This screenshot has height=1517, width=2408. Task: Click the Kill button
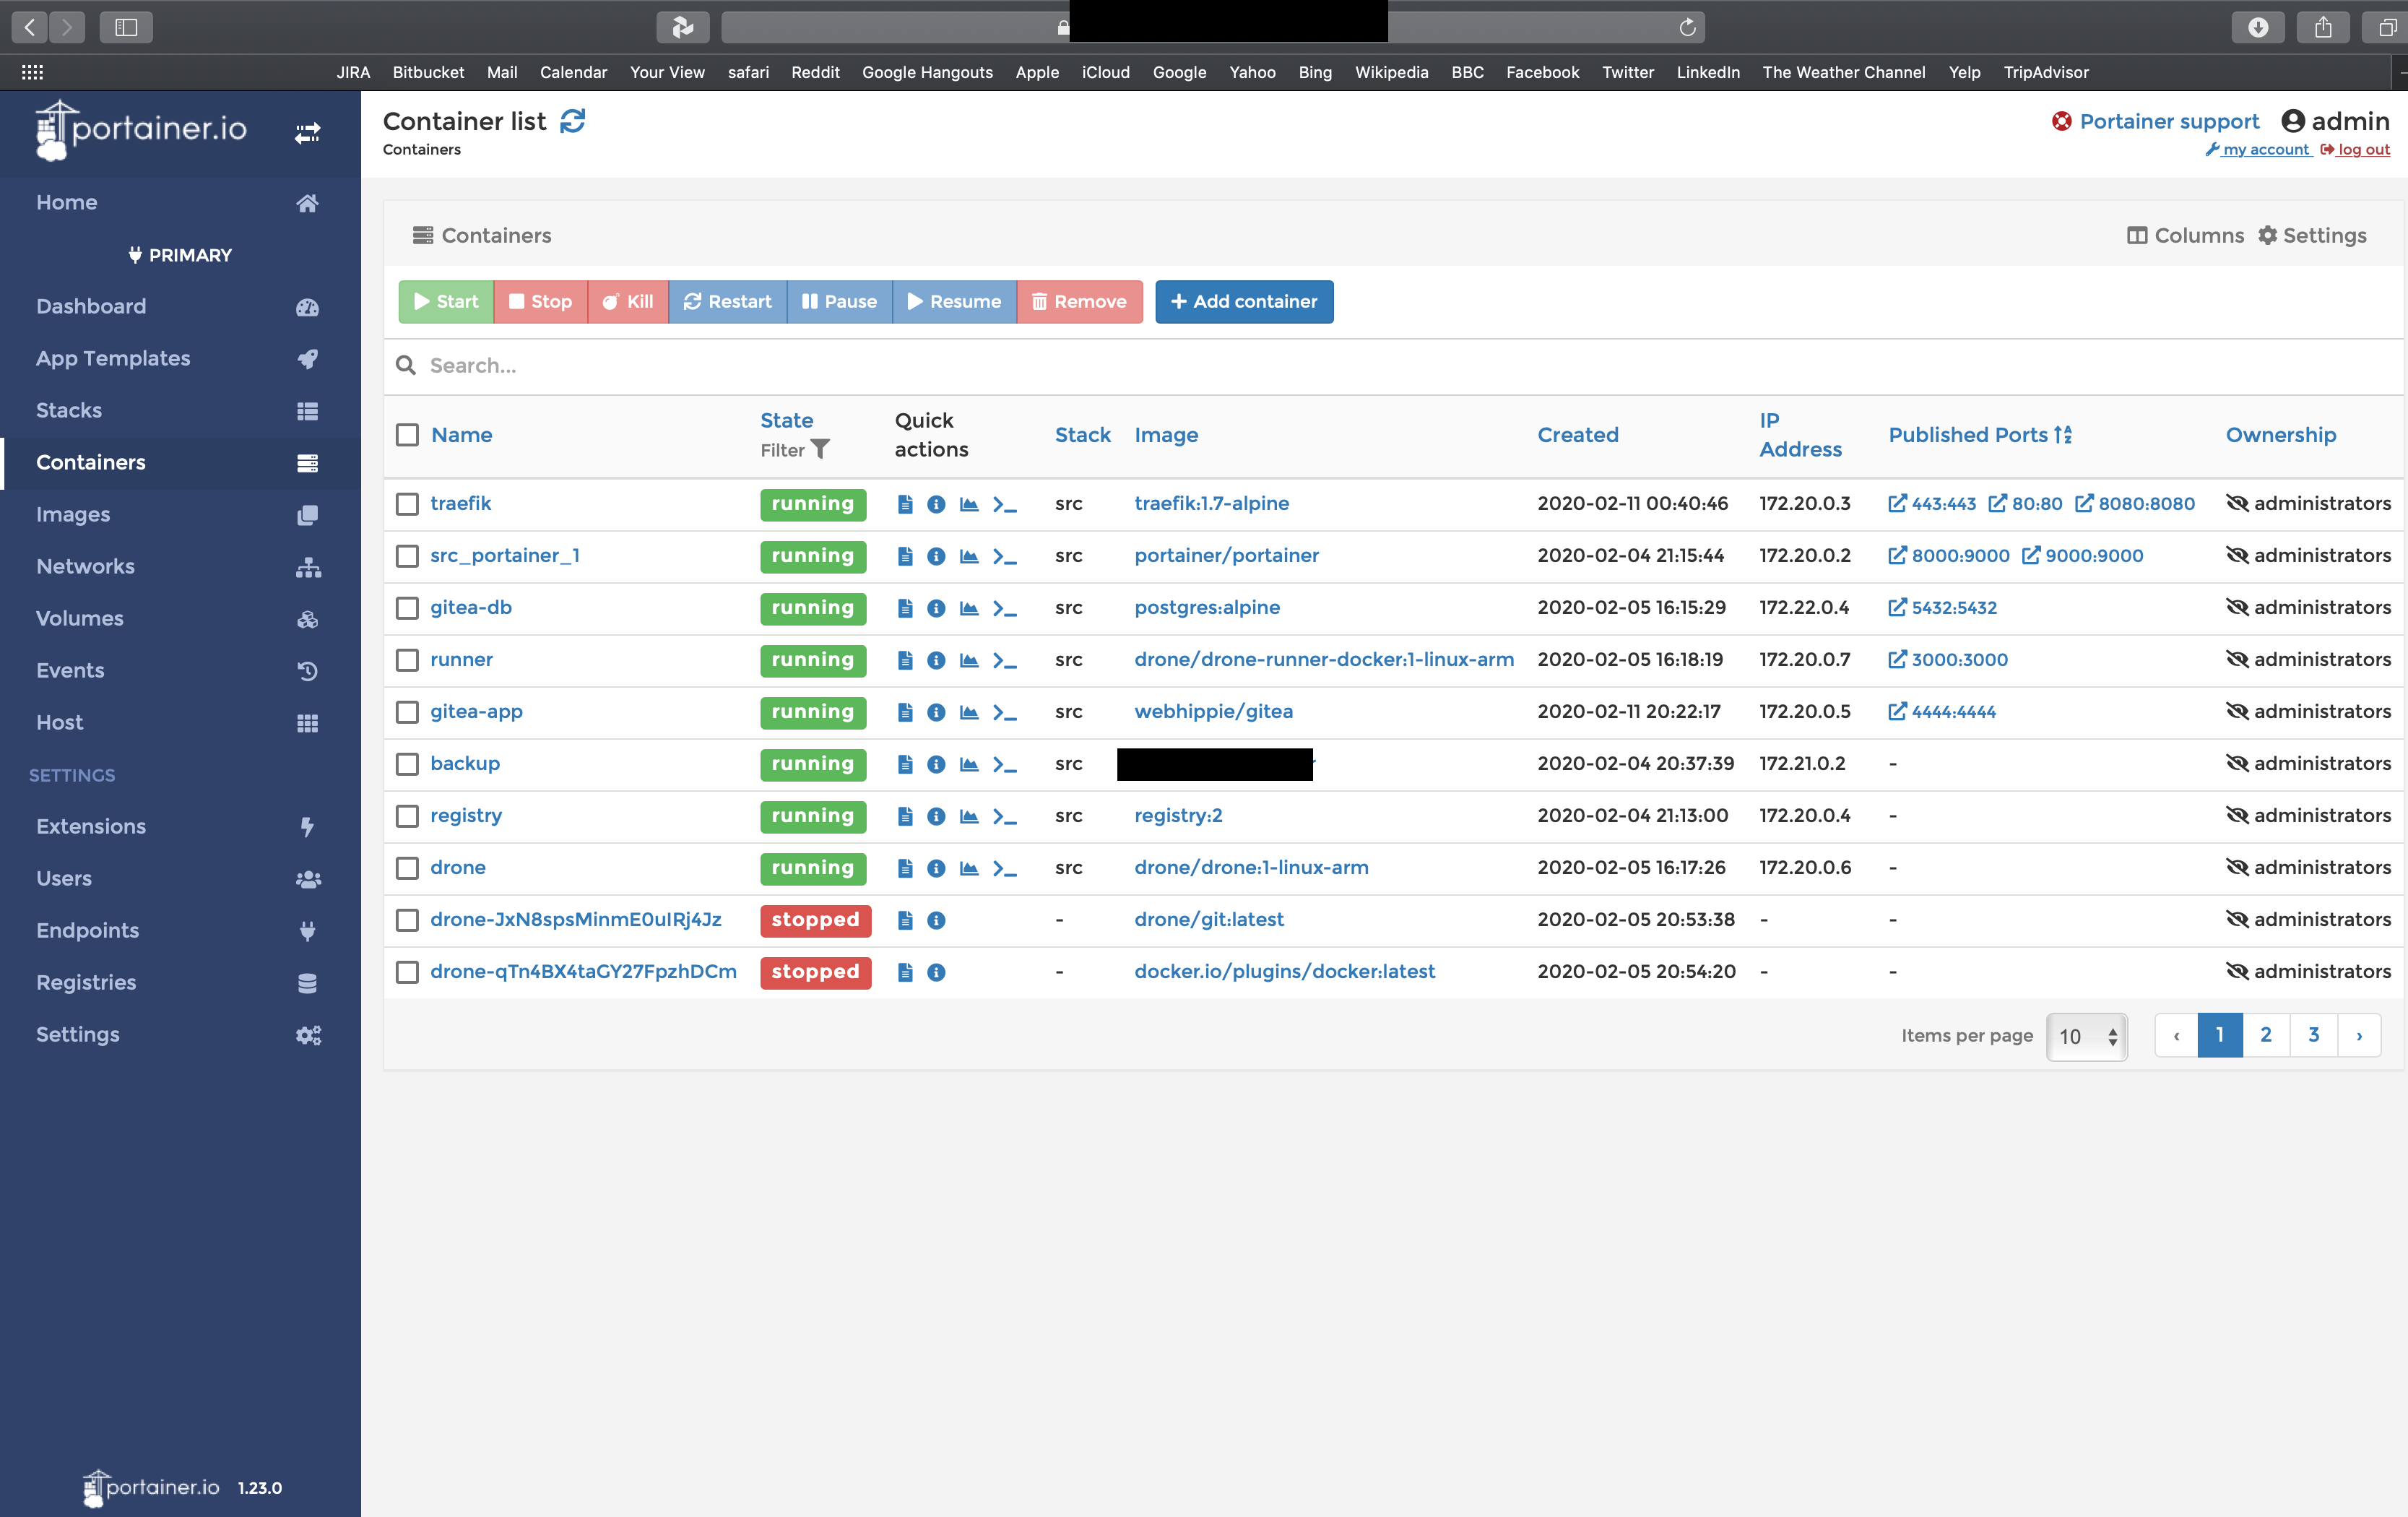click(628, 302)
